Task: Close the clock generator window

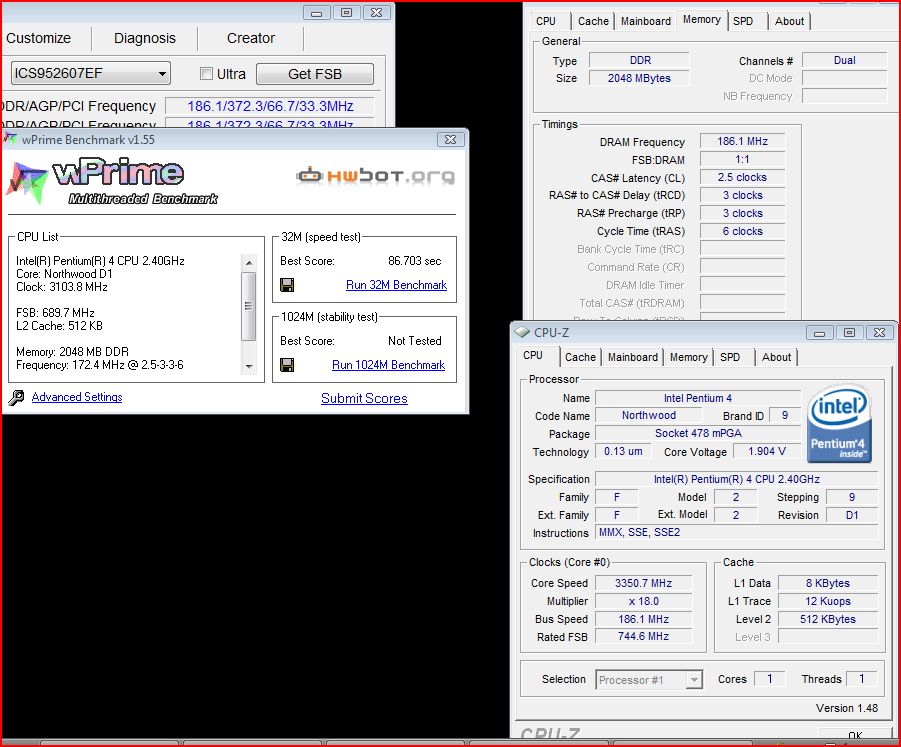Action: [376, 13]
